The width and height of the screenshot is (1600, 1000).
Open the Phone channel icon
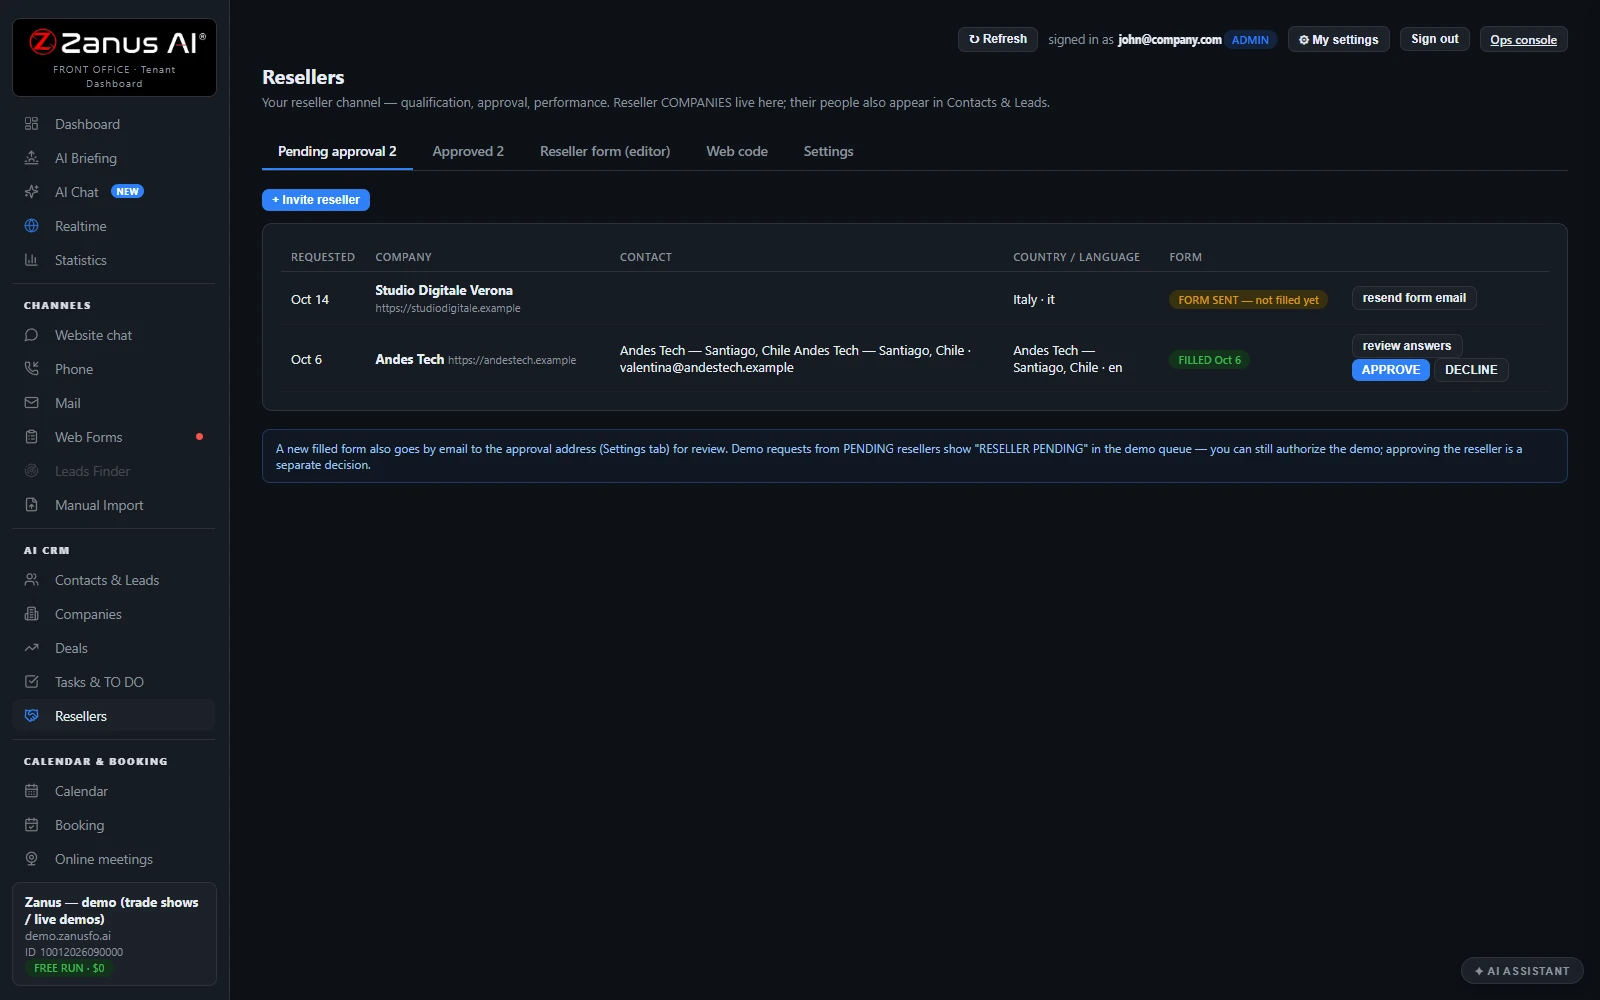click(31, 369)
